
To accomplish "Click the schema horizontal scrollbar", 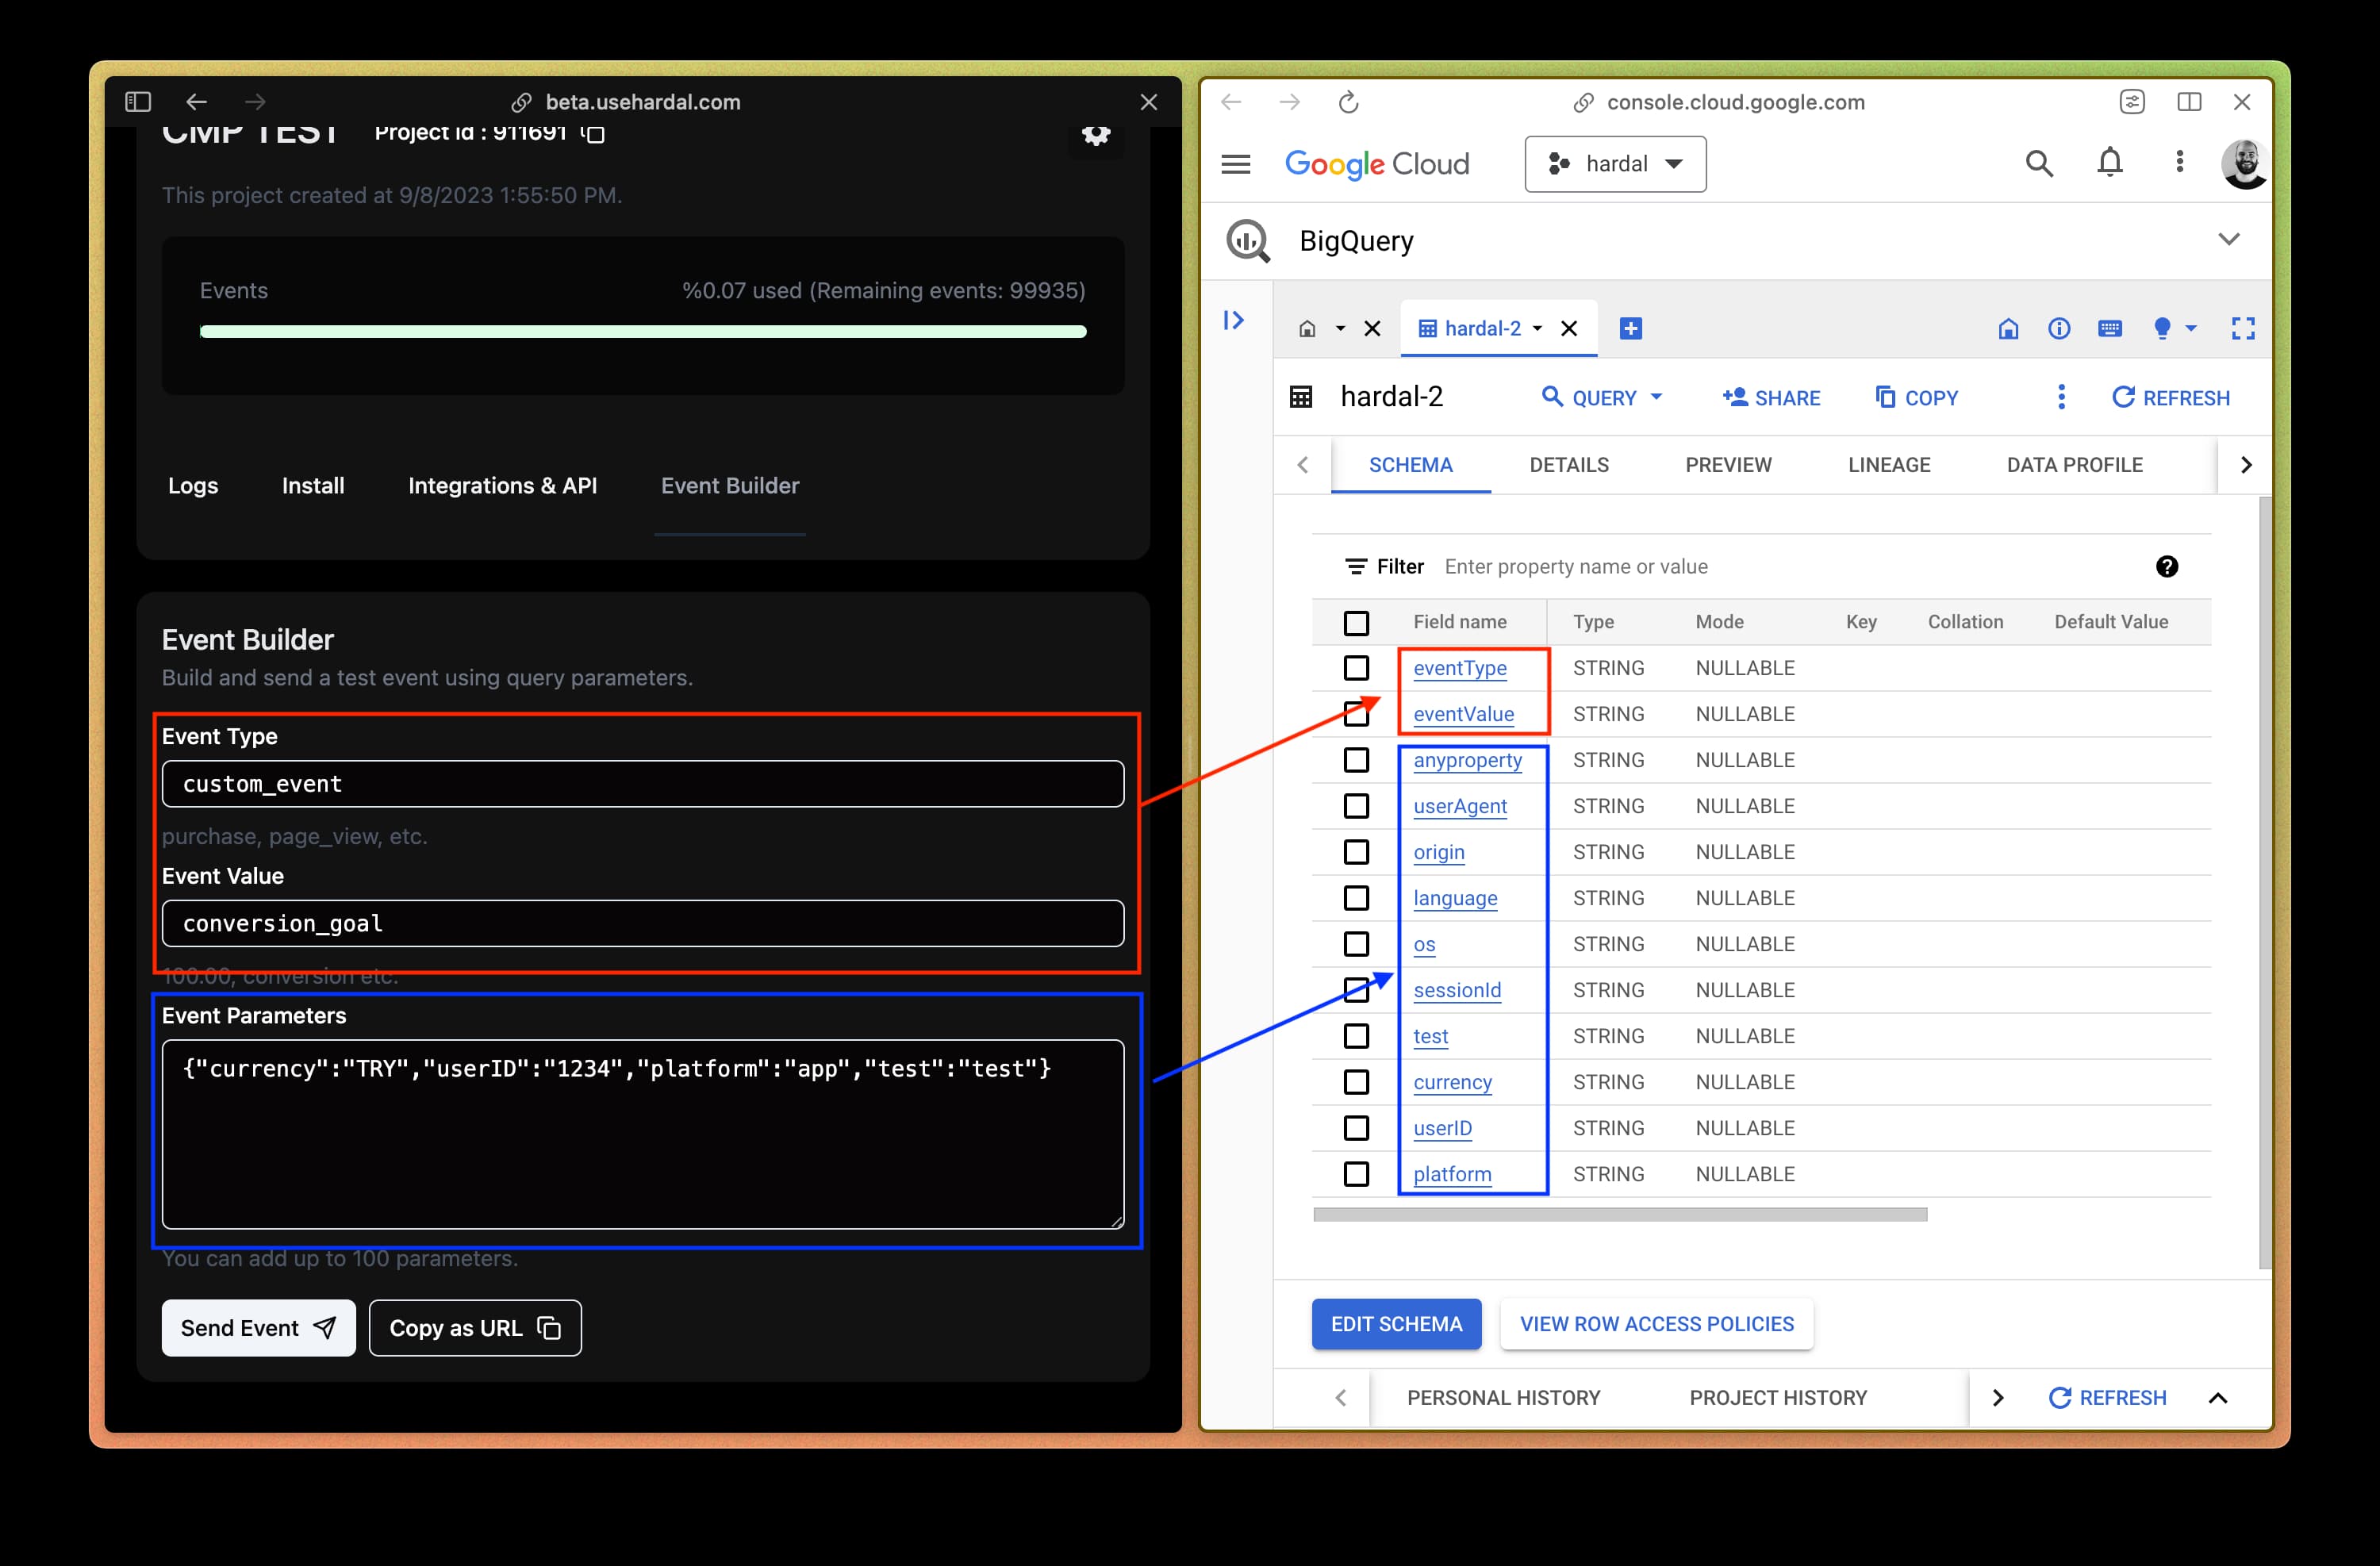I will click(1620, 1214).
